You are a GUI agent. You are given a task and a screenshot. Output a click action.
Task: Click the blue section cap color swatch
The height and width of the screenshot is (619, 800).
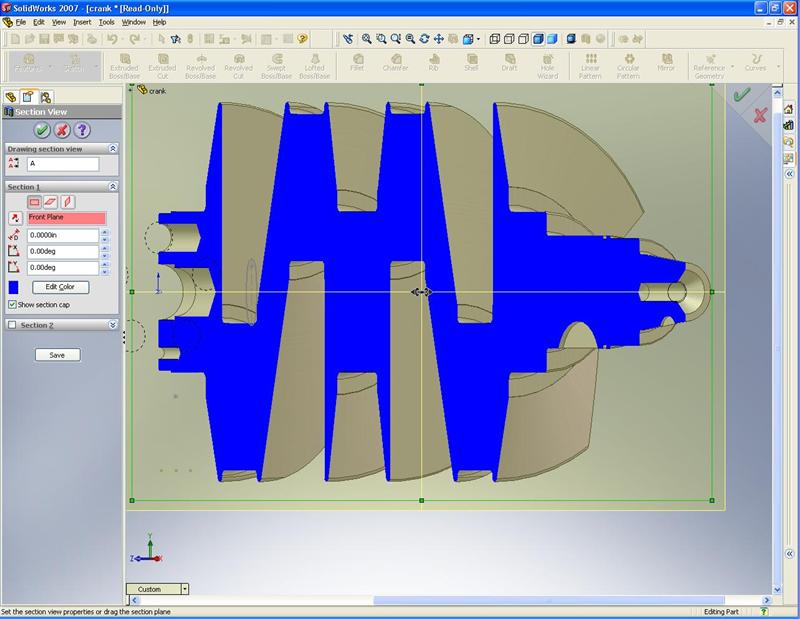13,287
